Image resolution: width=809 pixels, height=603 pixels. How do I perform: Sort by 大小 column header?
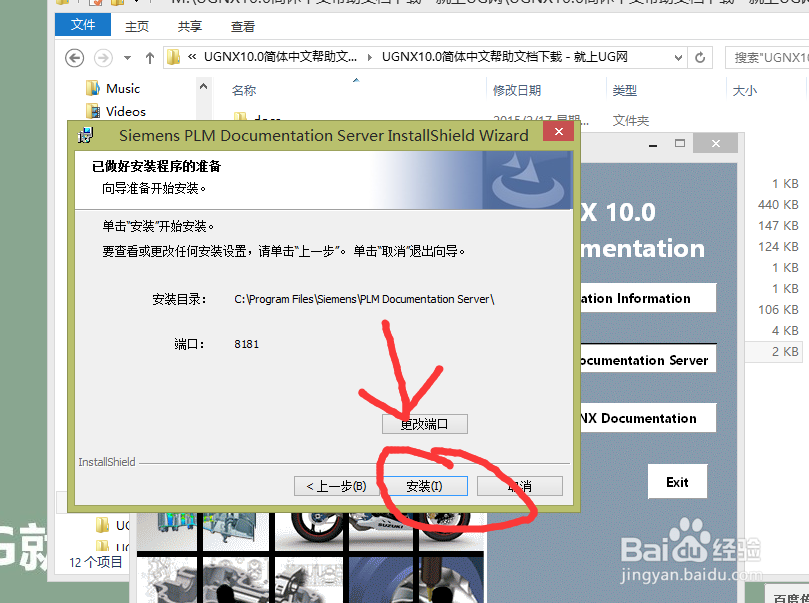point(745,91)
